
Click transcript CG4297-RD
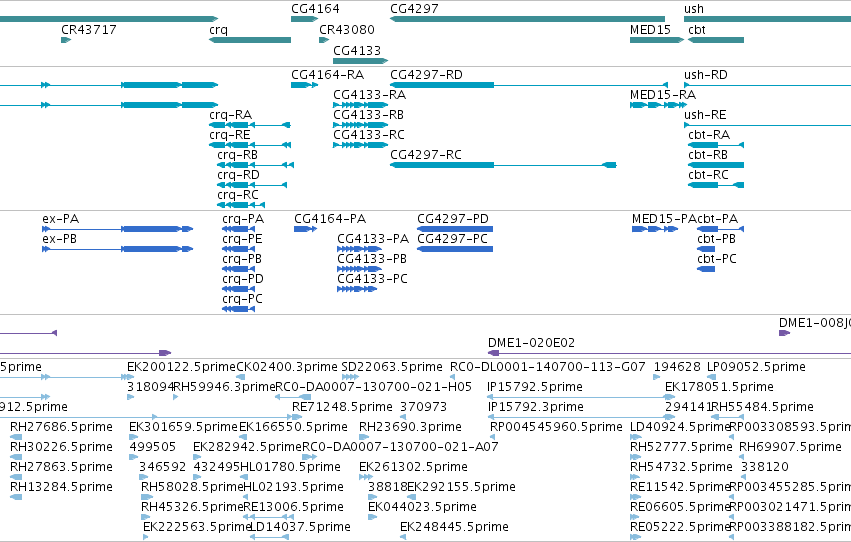529,85
